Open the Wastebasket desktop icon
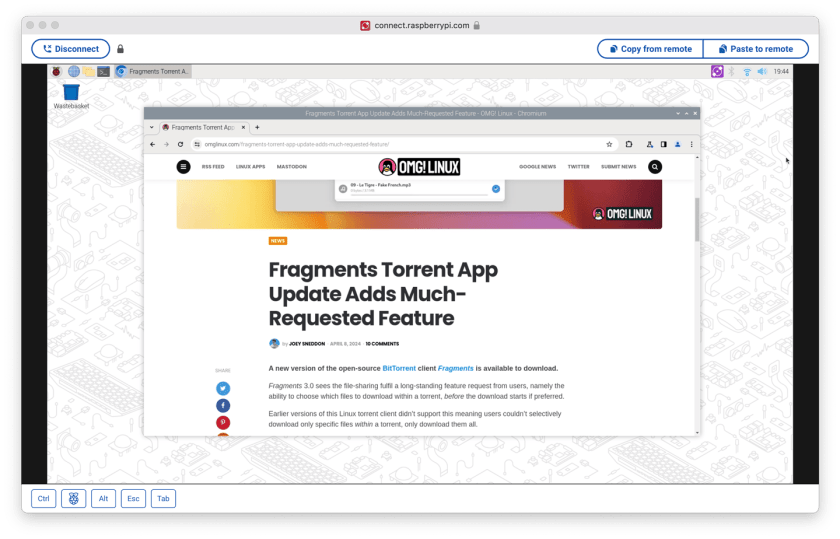The image size is (840, 539). [x=71, y=96]
